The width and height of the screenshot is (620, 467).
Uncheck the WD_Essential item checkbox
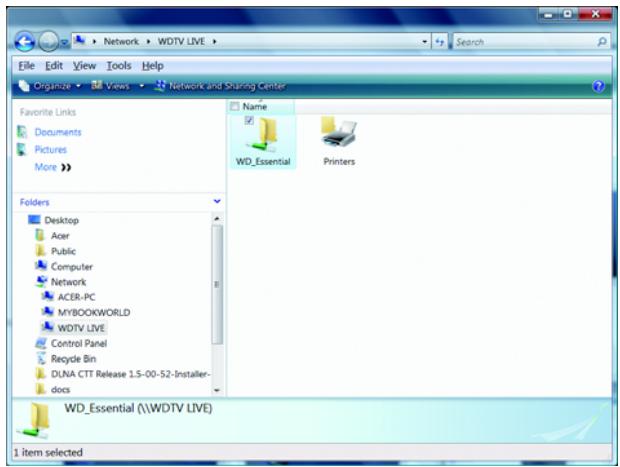(x=249, y=120)
